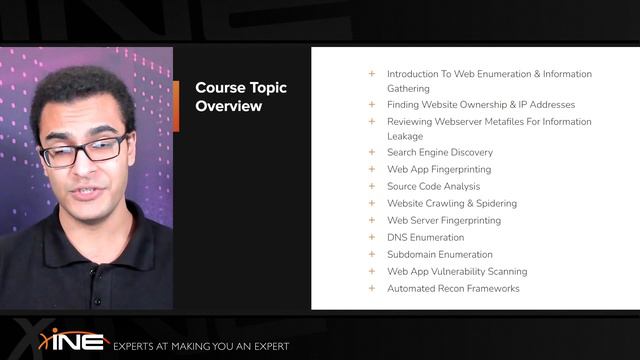Click the plus bullet beside 'Web App Vulnerability Scanning'
Image resolution: width=640 pixels, height=360 pixels.
pos(372,271)
